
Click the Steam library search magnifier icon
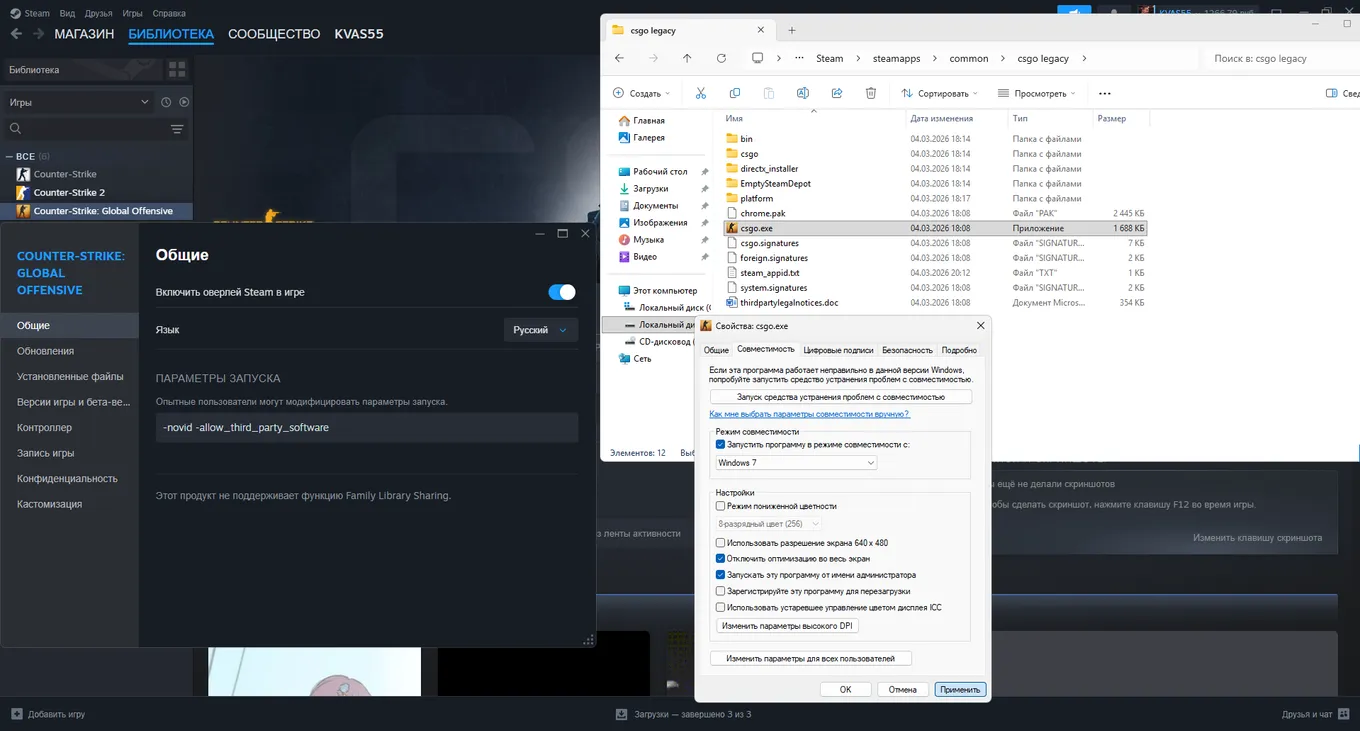tap(15, 129)
